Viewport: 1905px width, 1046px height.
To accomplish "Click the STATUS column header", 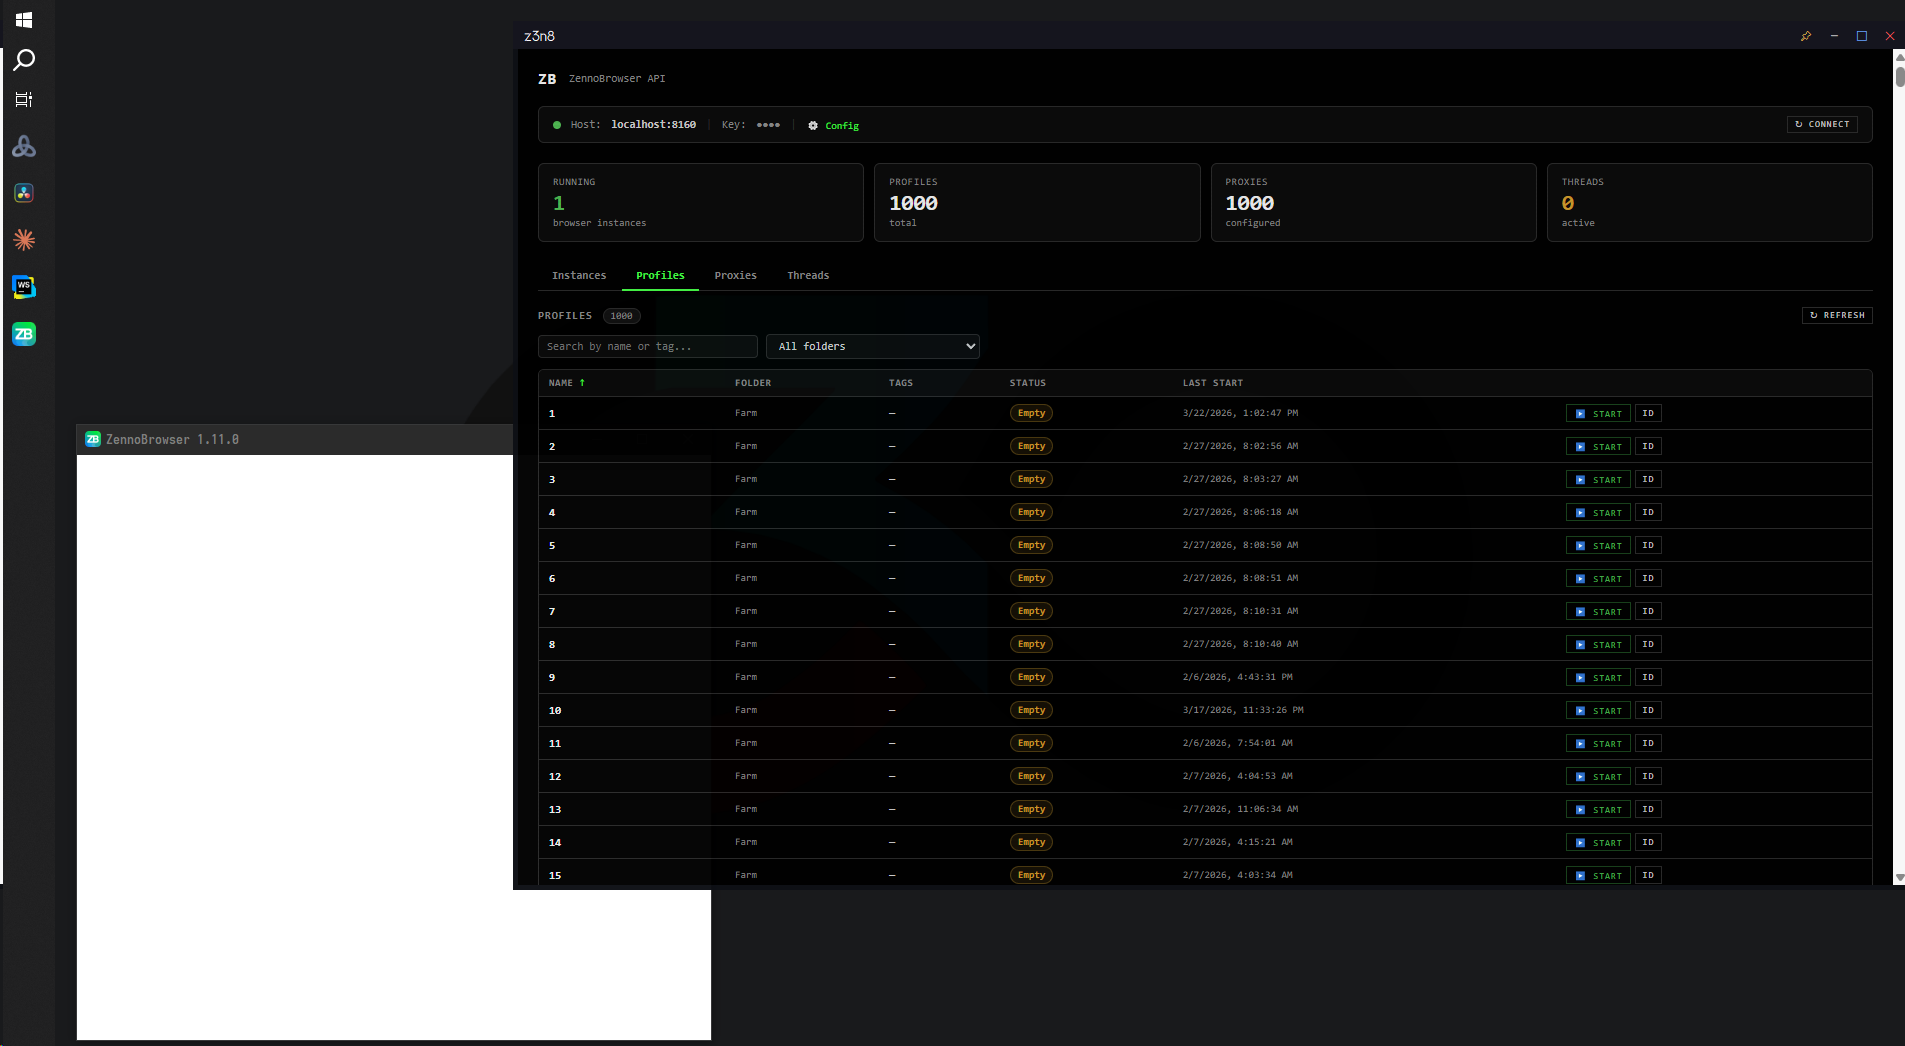I will point(1027,383).
